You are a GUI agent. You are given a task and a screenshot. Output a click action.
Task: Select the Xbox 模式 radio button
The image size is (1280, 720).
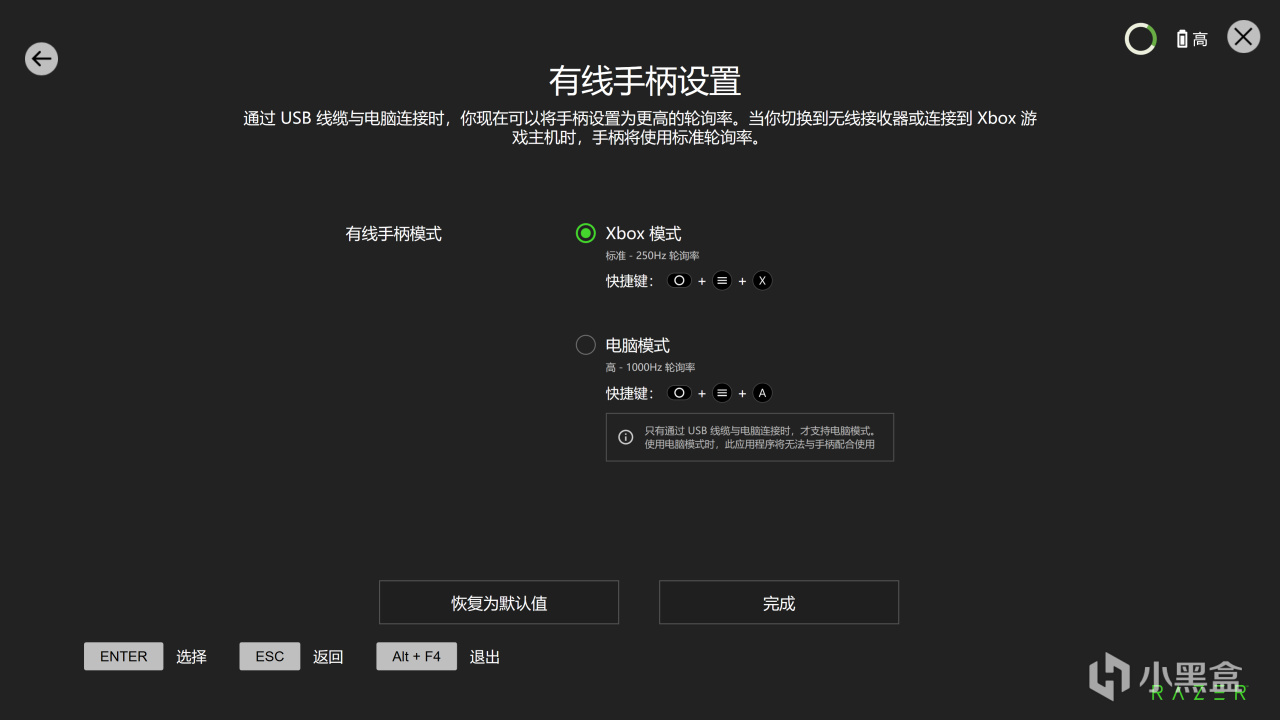pos(586,233)
